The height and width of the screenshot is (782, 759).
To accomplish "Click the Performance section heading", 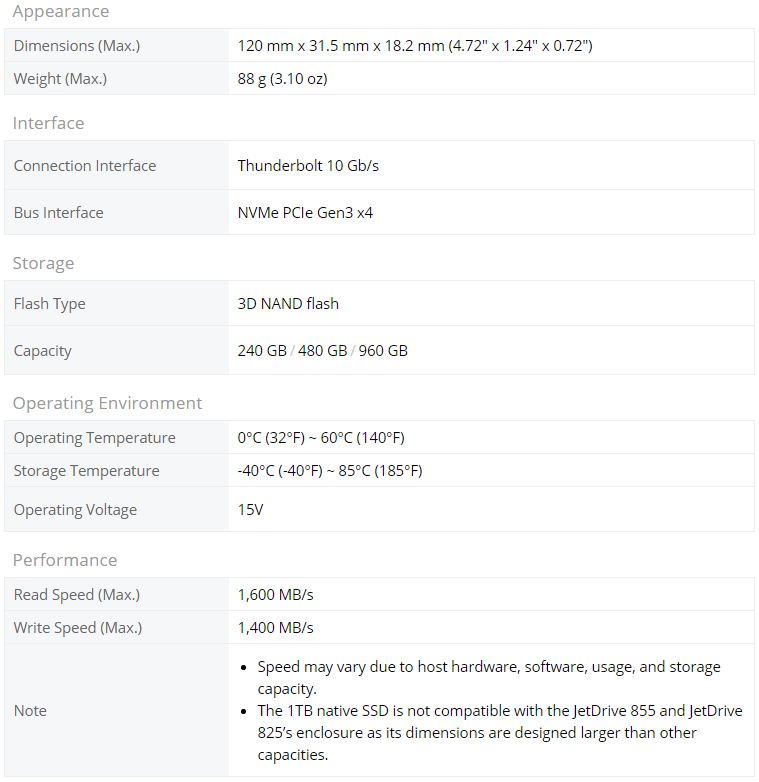I will [x=65, y=560].
